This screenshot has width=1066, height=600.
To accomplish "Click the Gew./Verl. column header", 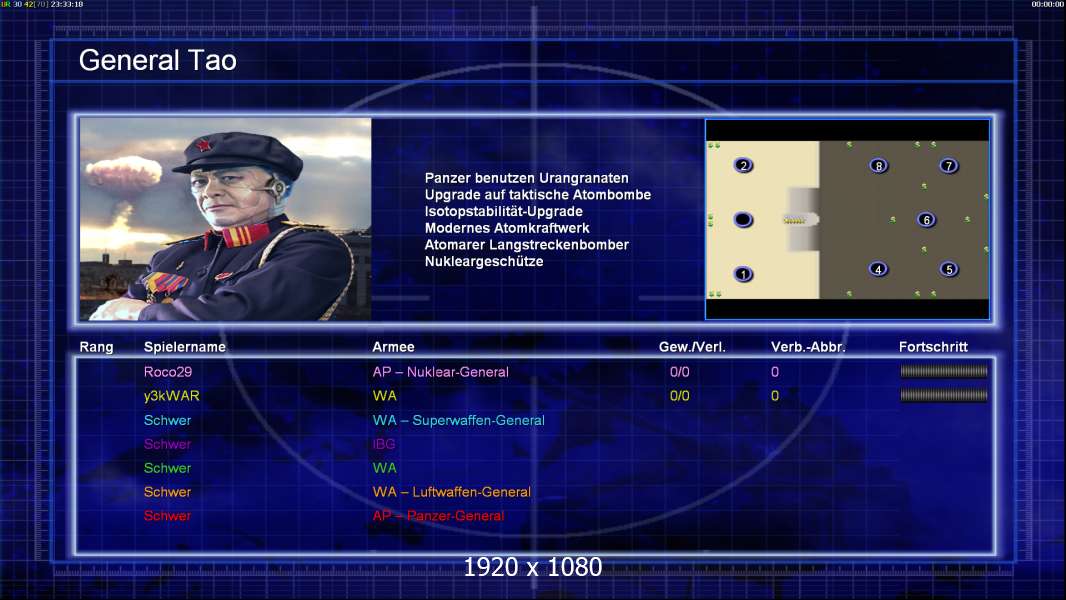I will tap(692, 347).
